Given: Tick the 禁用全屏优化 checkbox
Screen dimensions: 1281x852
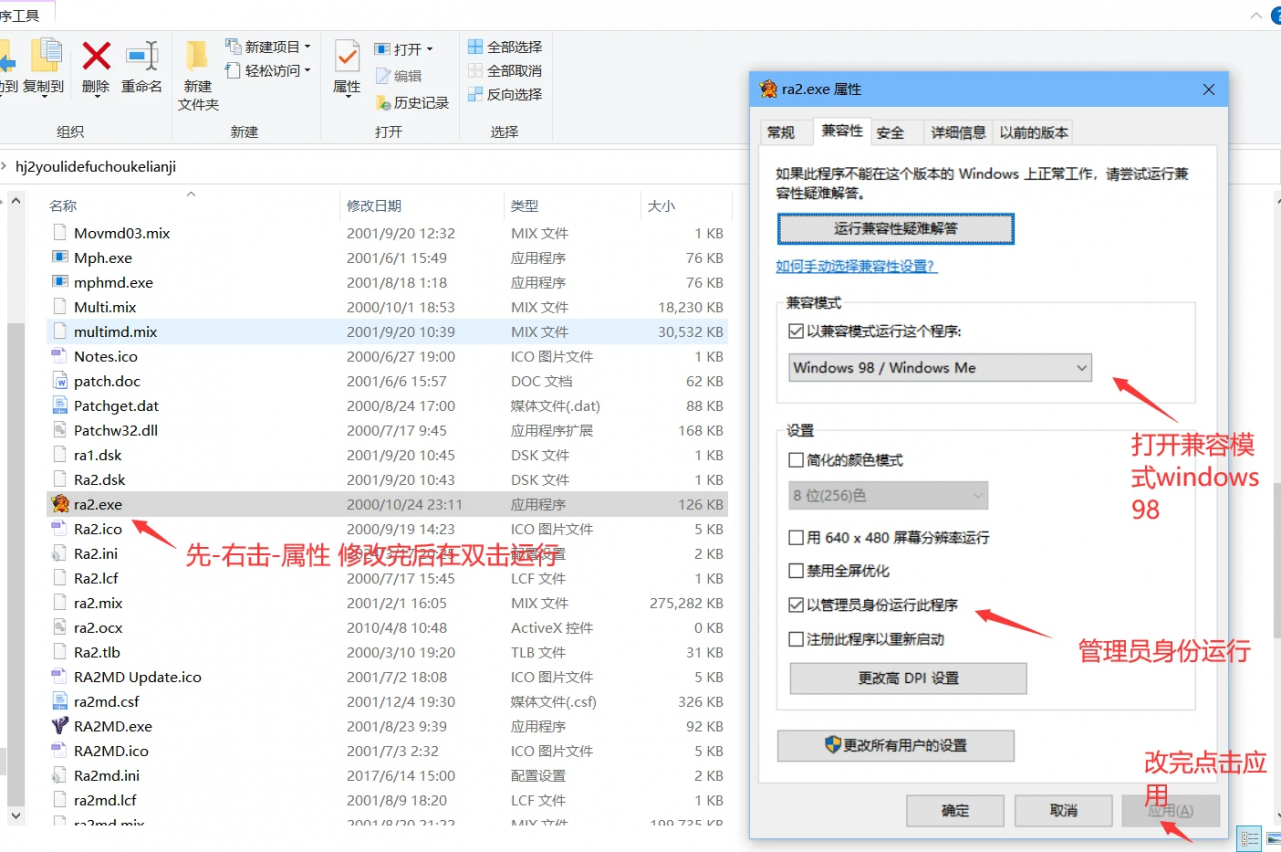Looking at the screenshot, I should 796,571.
